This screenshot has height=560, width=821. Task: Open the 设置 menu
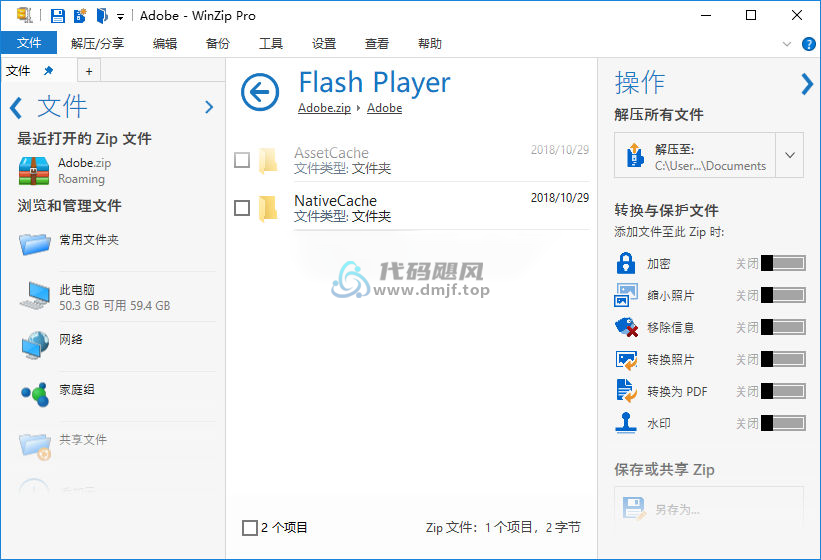324,43
